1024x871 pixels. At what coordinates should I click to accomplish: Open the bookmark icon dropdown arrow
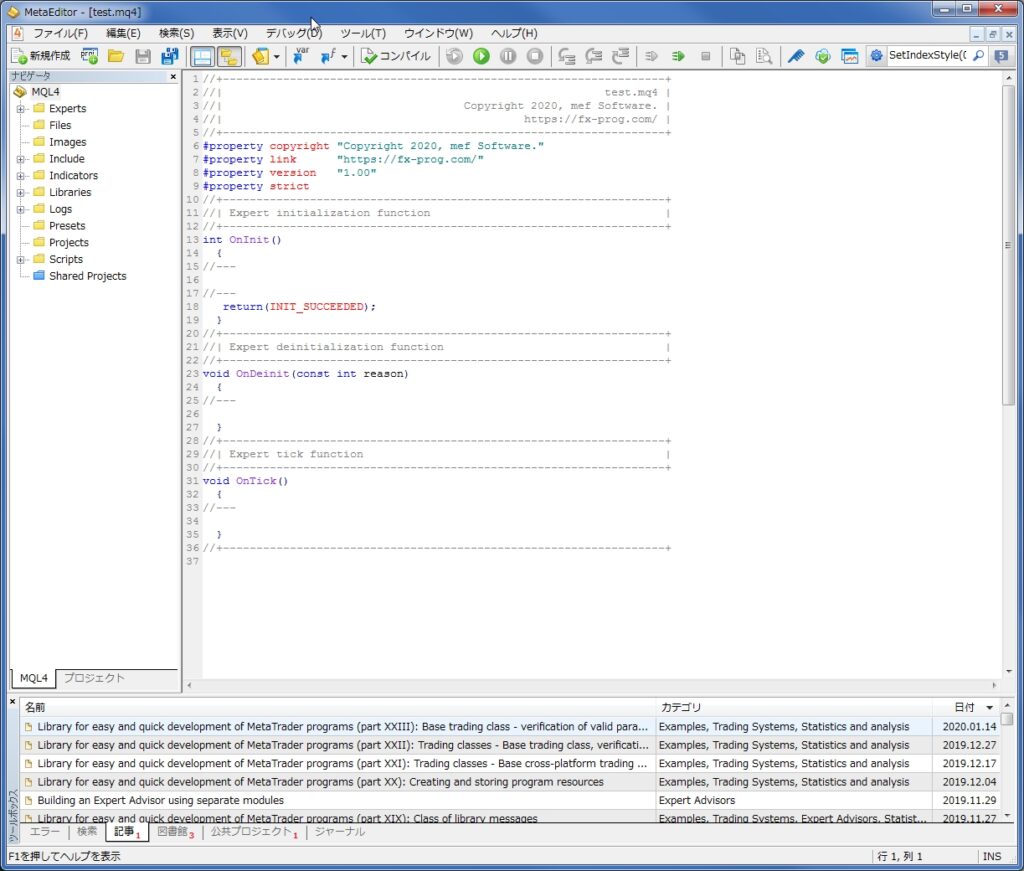[x=277, y=57]
